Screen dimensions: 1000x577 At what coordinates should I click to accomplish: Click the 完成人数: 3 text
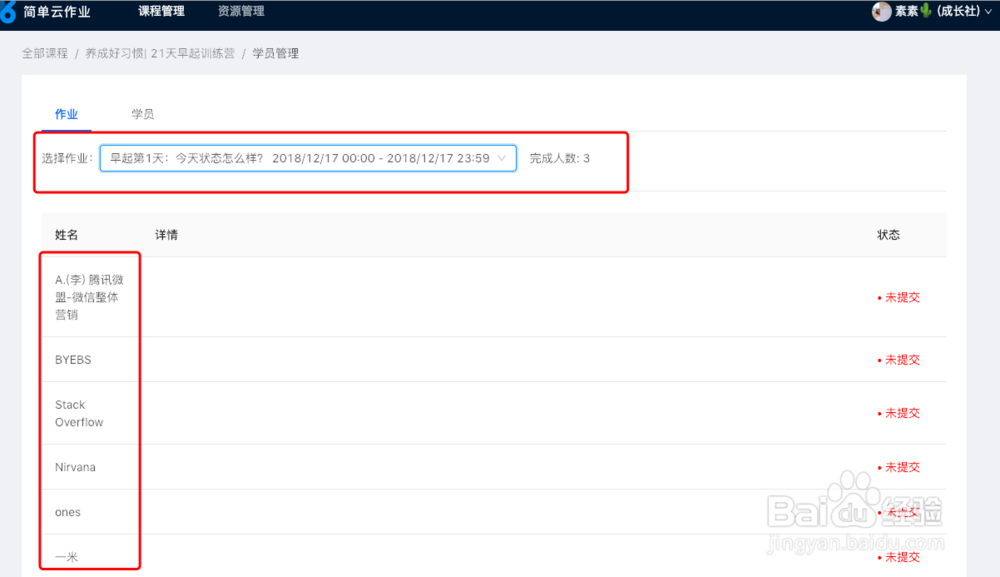click(560, 158)
